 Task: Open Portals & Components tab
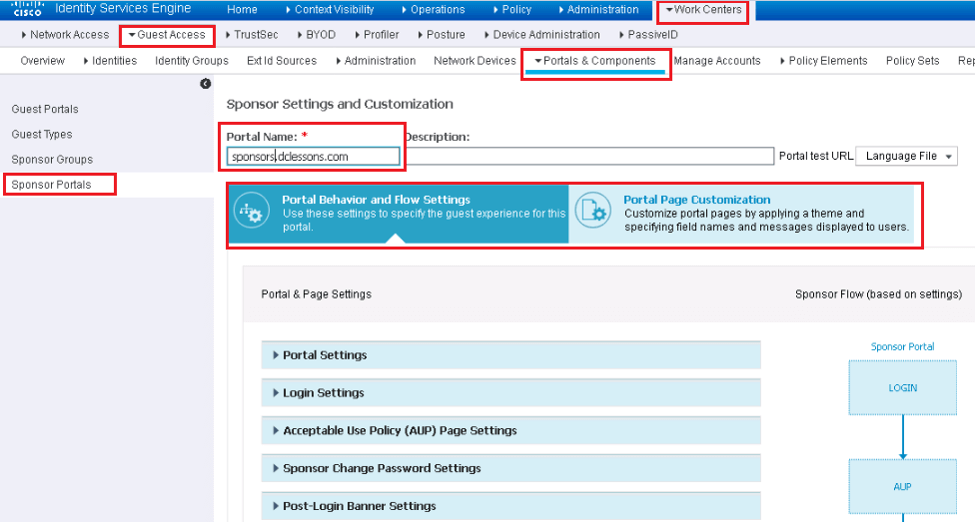[x=595, y=61]
